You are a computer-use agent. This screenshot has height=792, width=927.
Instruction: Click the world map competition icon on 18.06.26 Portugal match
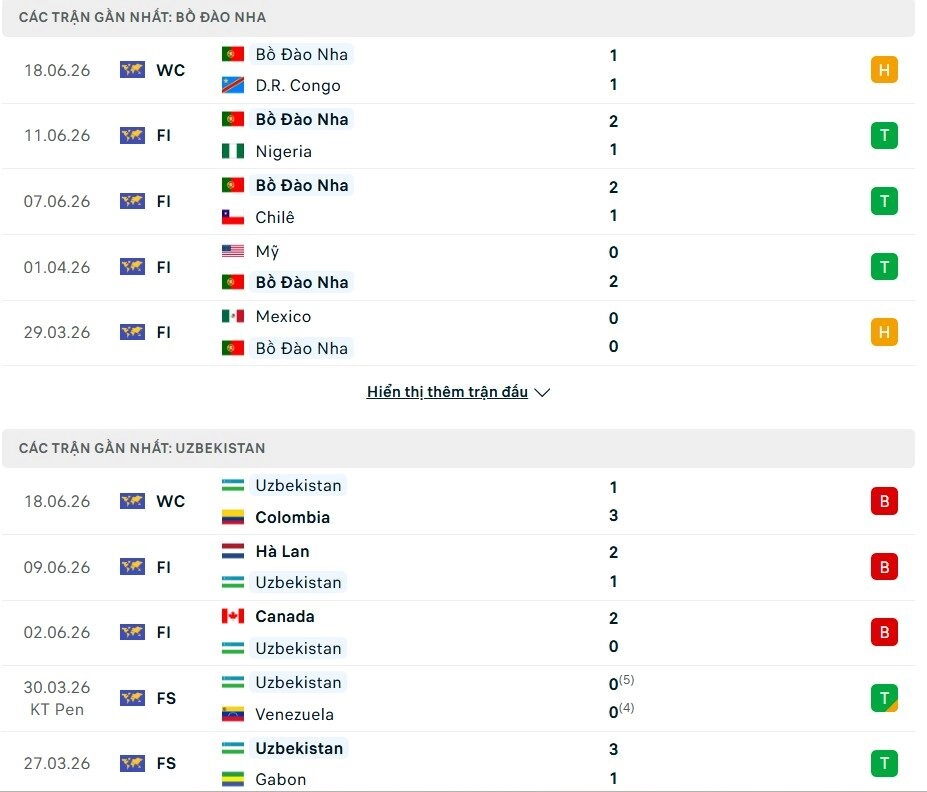click(x=132, y=70)
